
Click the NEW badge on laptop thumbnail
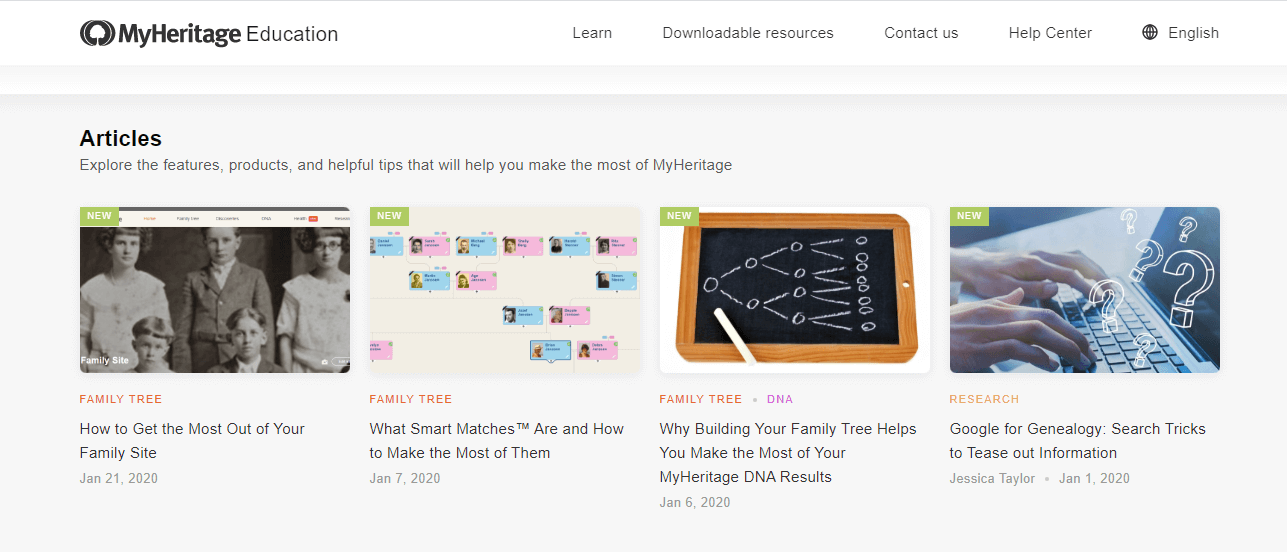(x=969, y=216)
